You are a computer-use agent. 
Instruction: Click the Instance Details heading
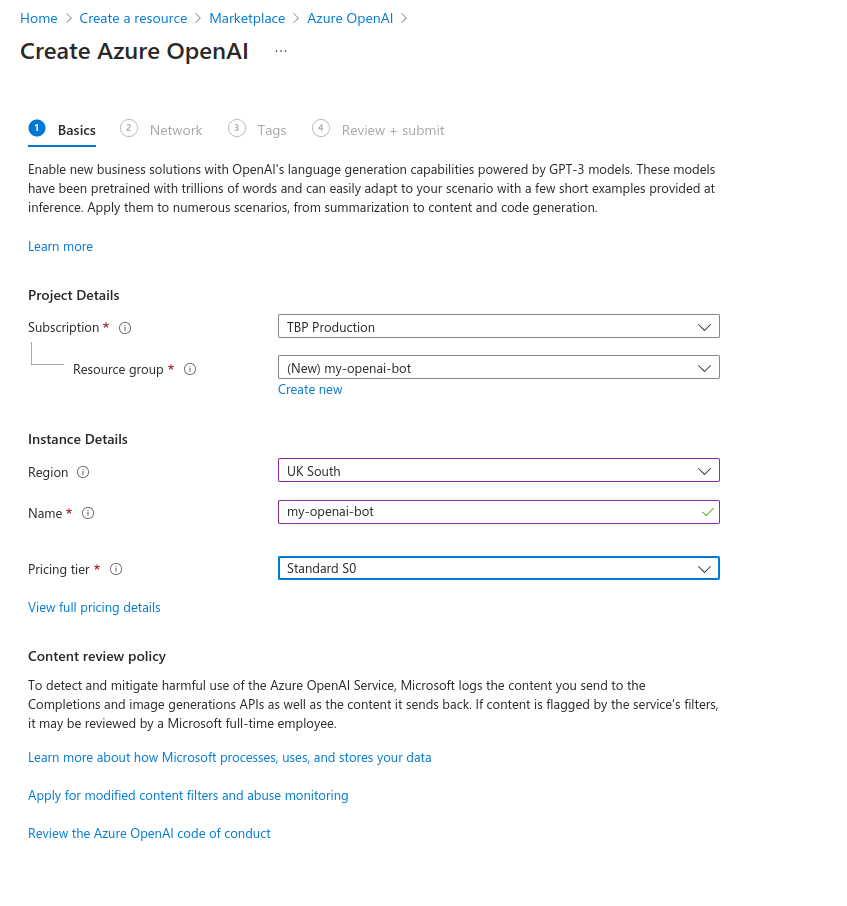click(77, 439)
